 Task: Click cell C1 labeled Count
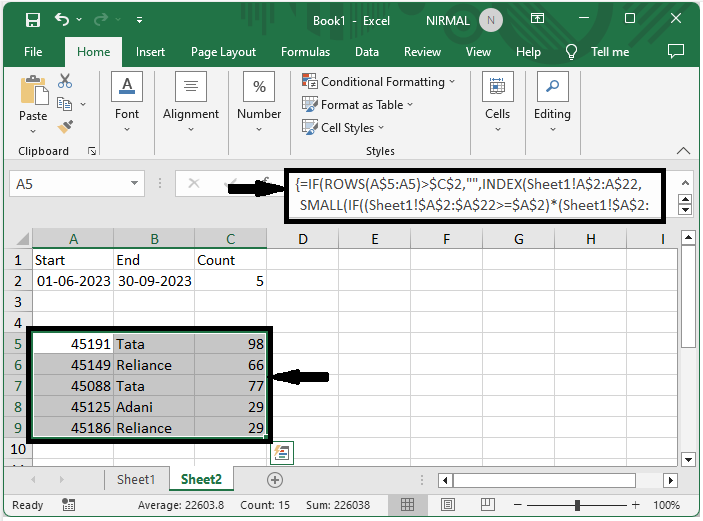[x=230, y=260]
